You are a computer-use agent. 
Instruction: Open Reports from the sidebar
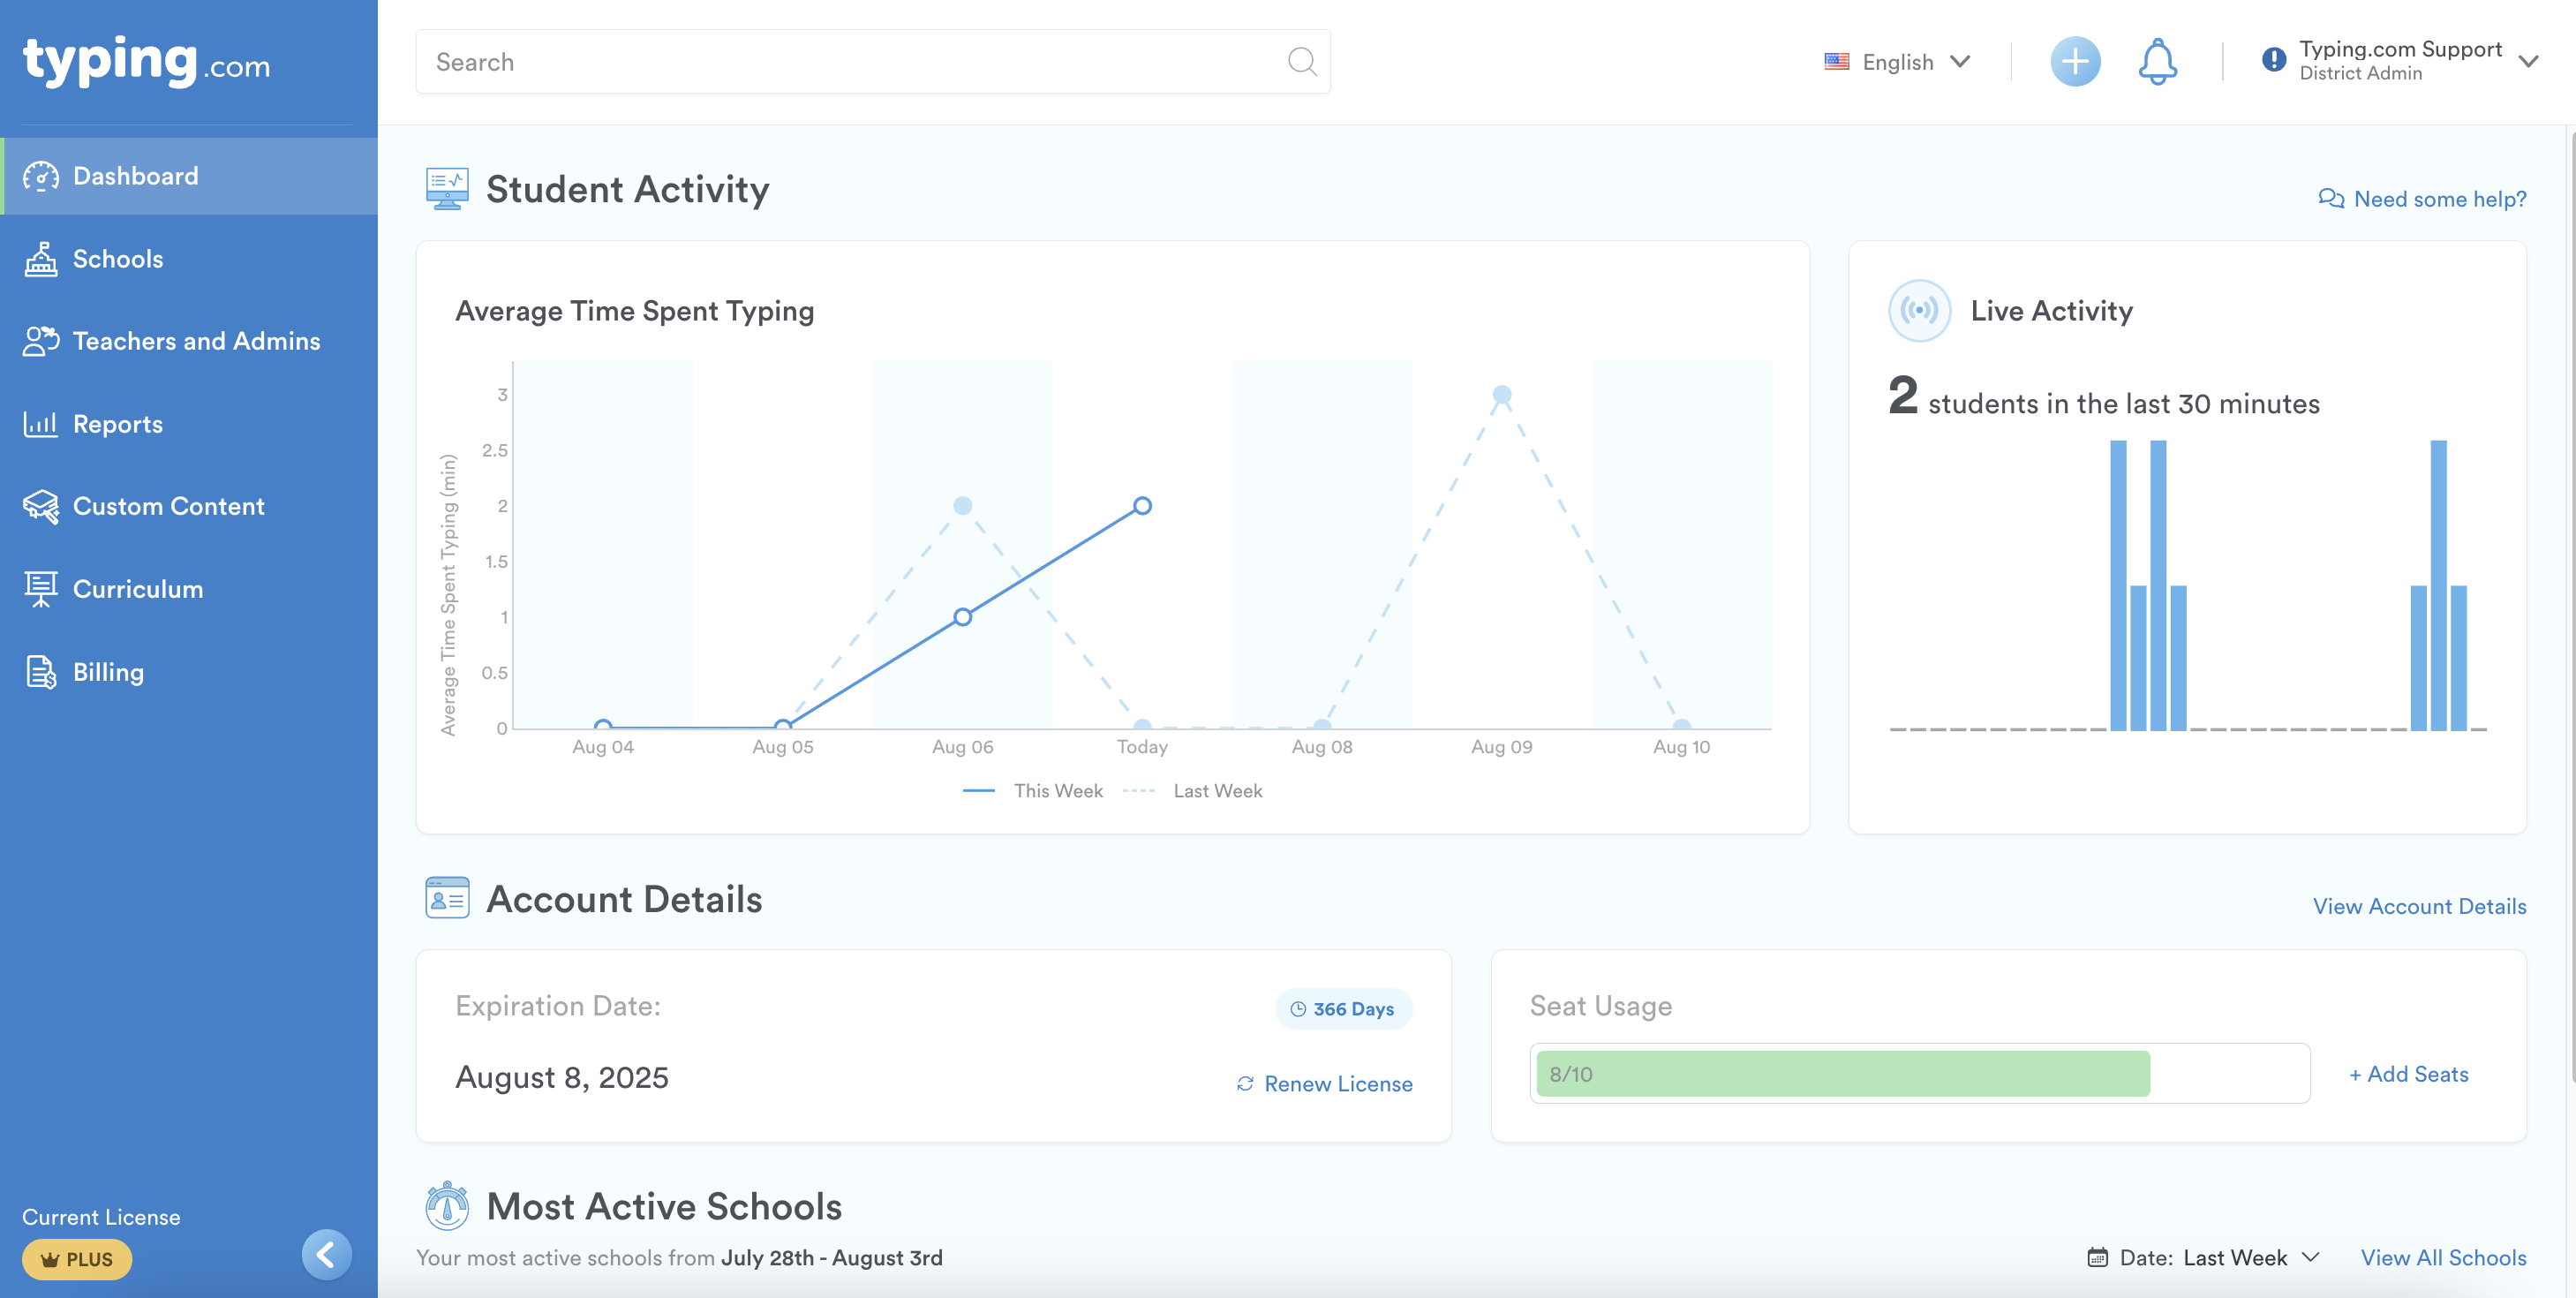pyautogui.click(x=118, y=424)
